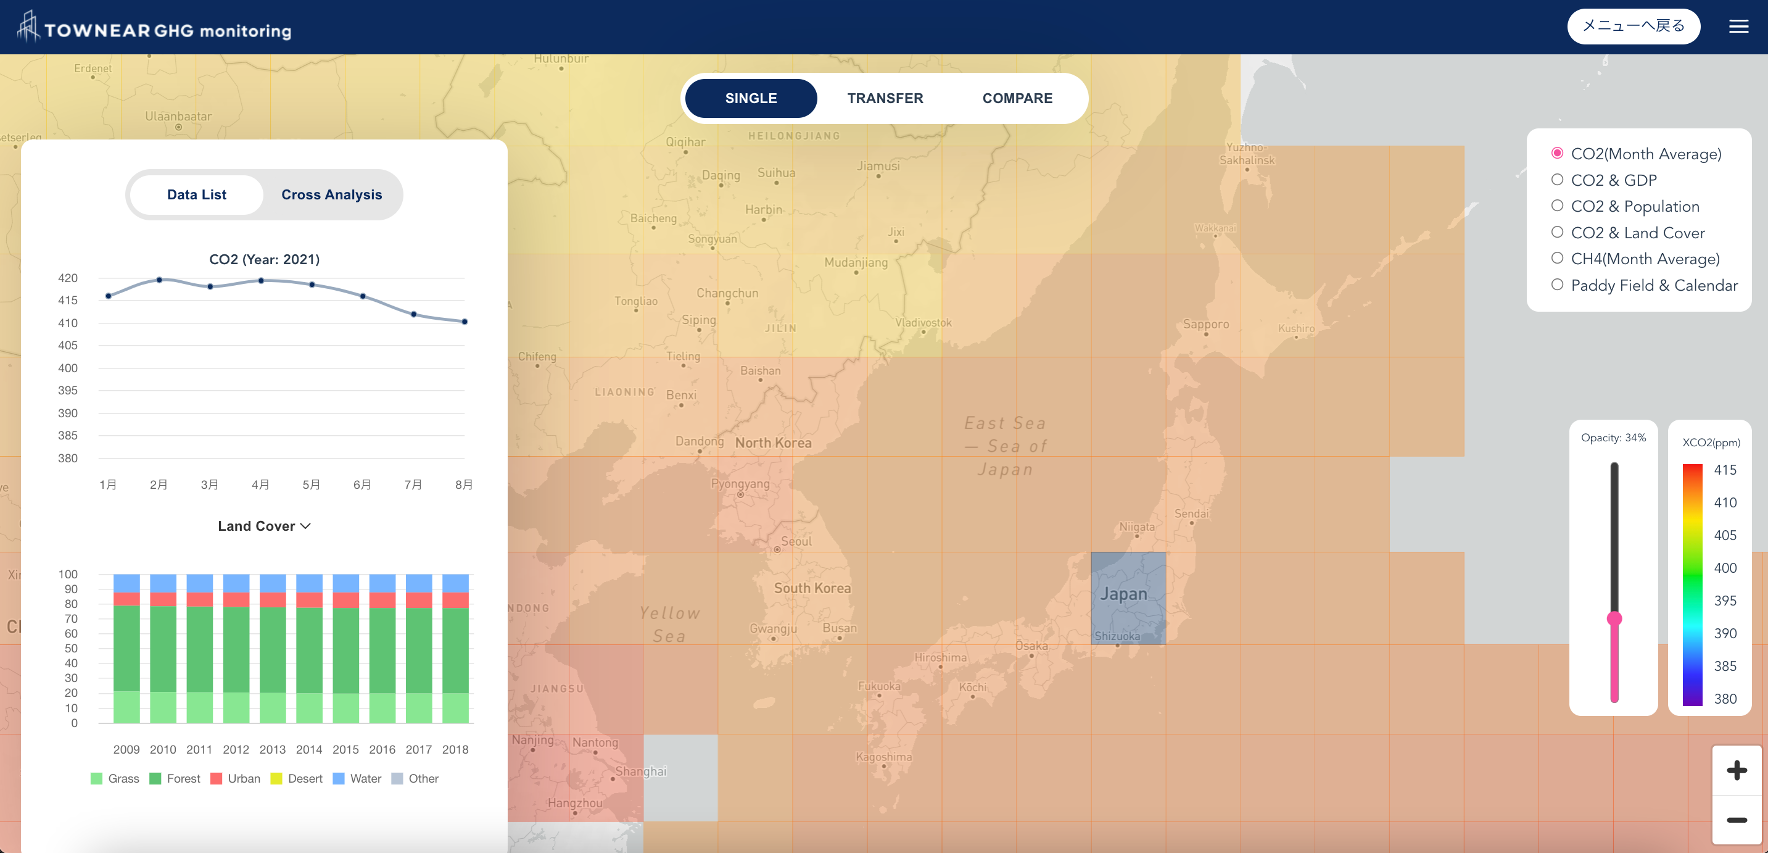Open the hamburger menu icon
Image resolution: width=1768 pixels, height=854 pixels.
tap(1739, 27)
